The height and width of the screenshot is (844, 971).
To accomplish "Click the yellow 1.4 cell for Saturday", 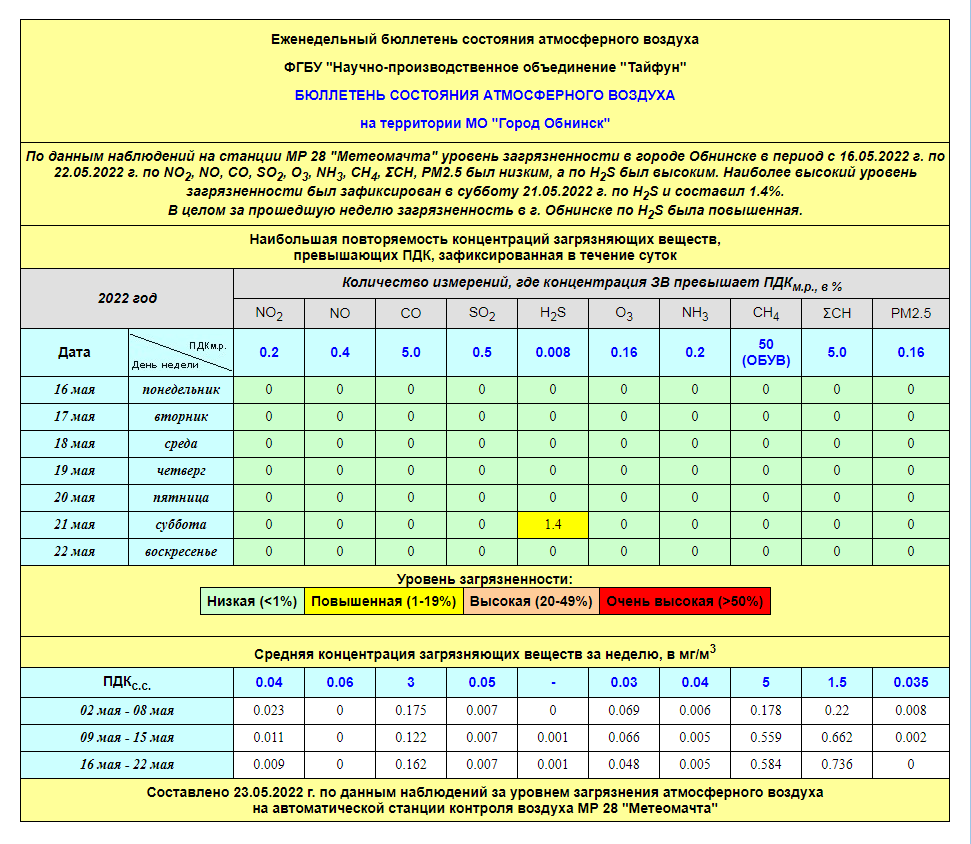I will coord(553,524).
